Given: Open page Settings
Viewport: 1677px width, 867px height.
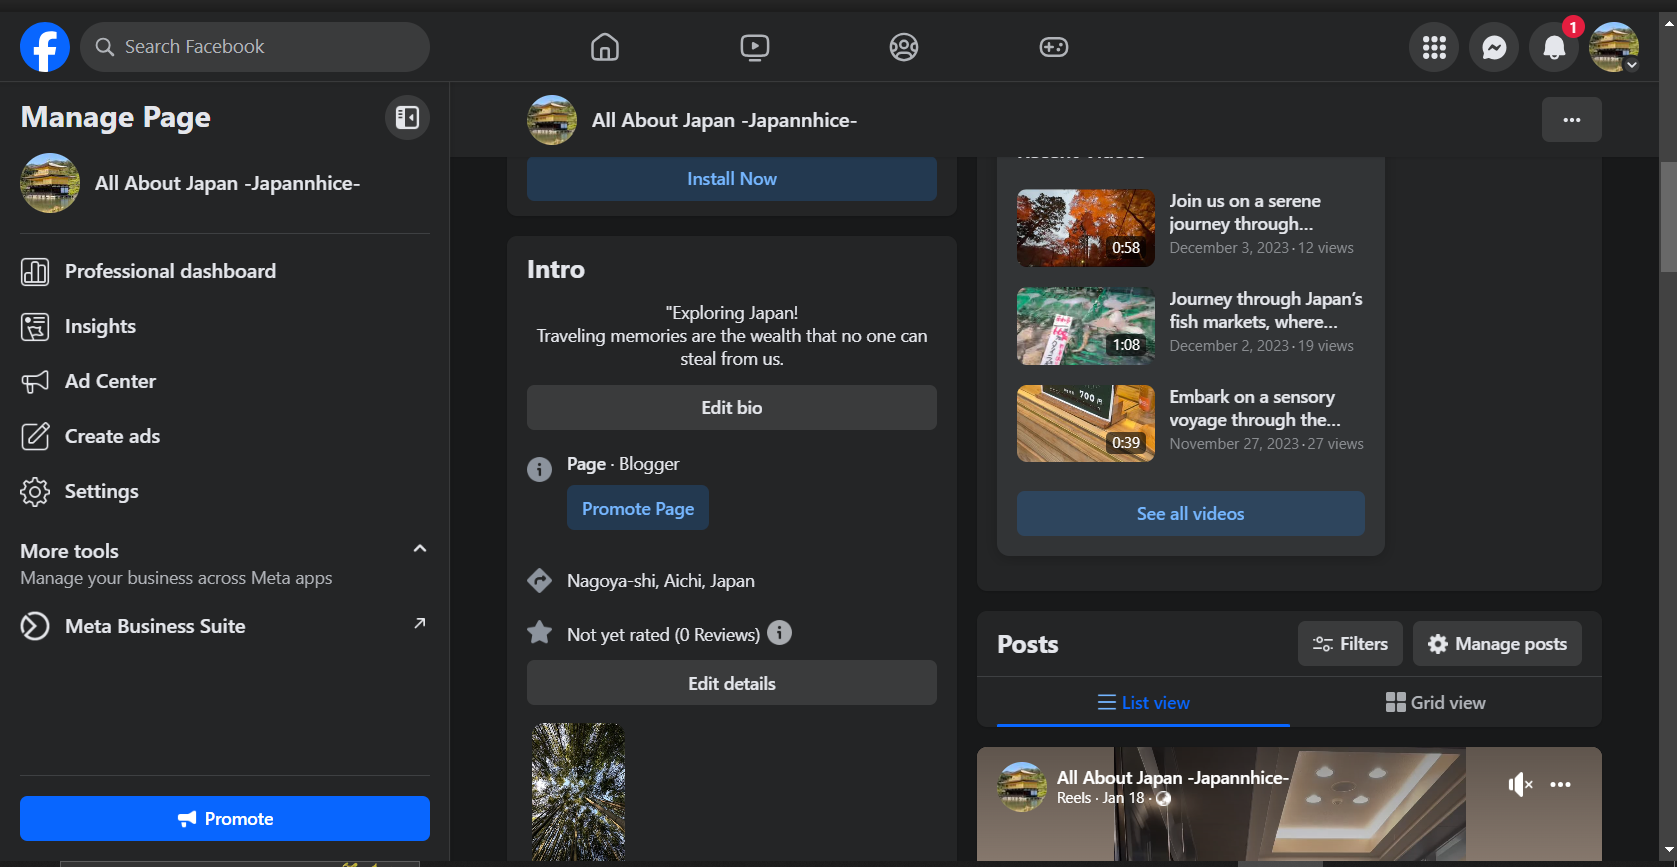Looking at the screenshot, I should (225, 491).
